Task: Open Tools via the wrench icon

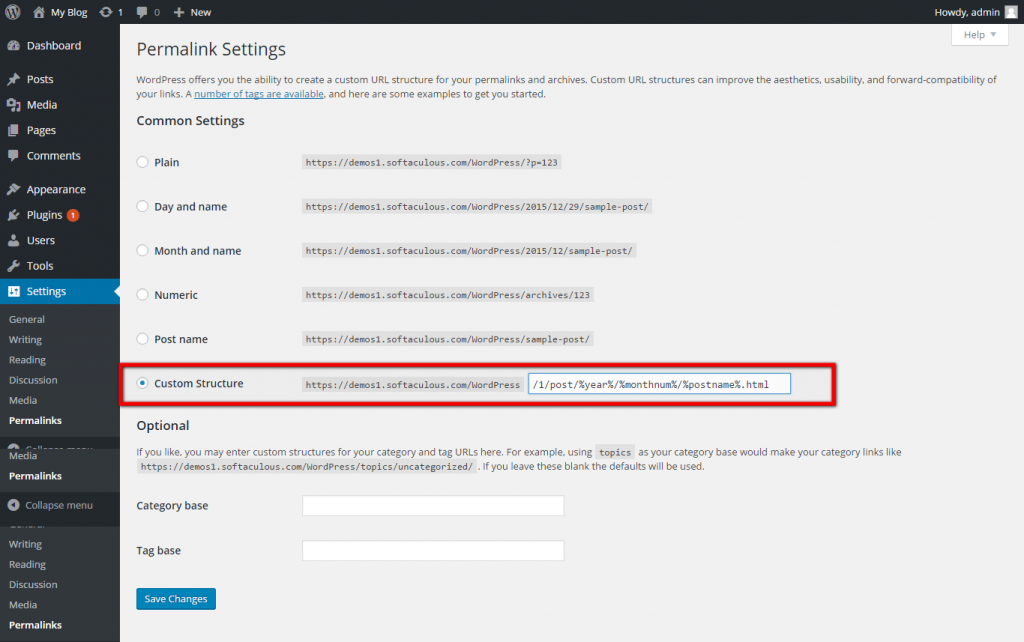Action: (x=13, y=266)
